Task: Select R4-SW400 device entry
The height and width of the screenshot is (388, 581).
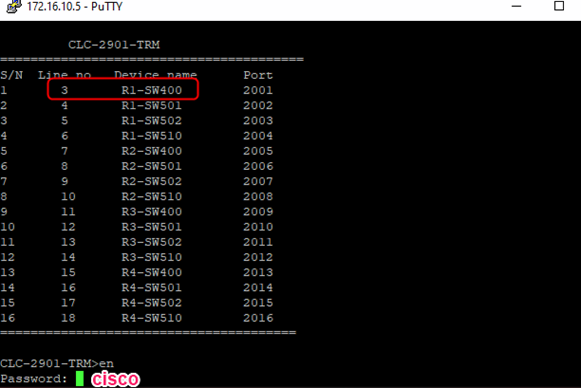Action: pyautogui.click(x=152, y=272)
